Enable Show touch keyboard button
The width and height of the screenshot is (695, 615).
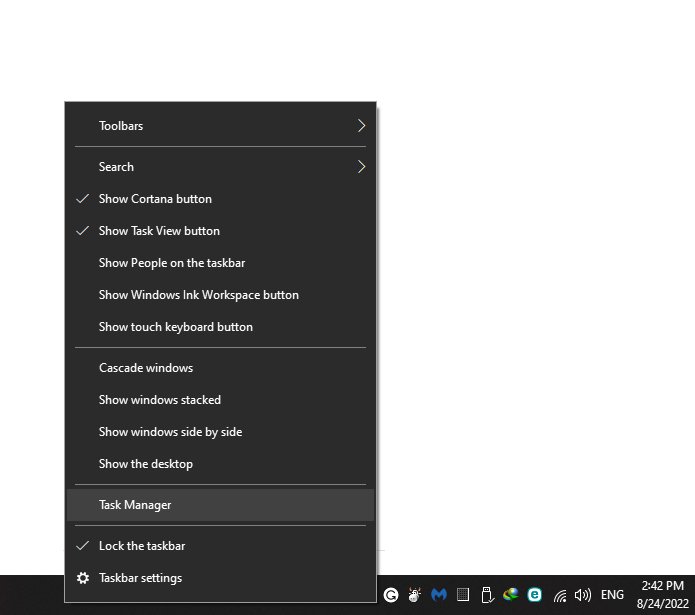tap(220, 327)
